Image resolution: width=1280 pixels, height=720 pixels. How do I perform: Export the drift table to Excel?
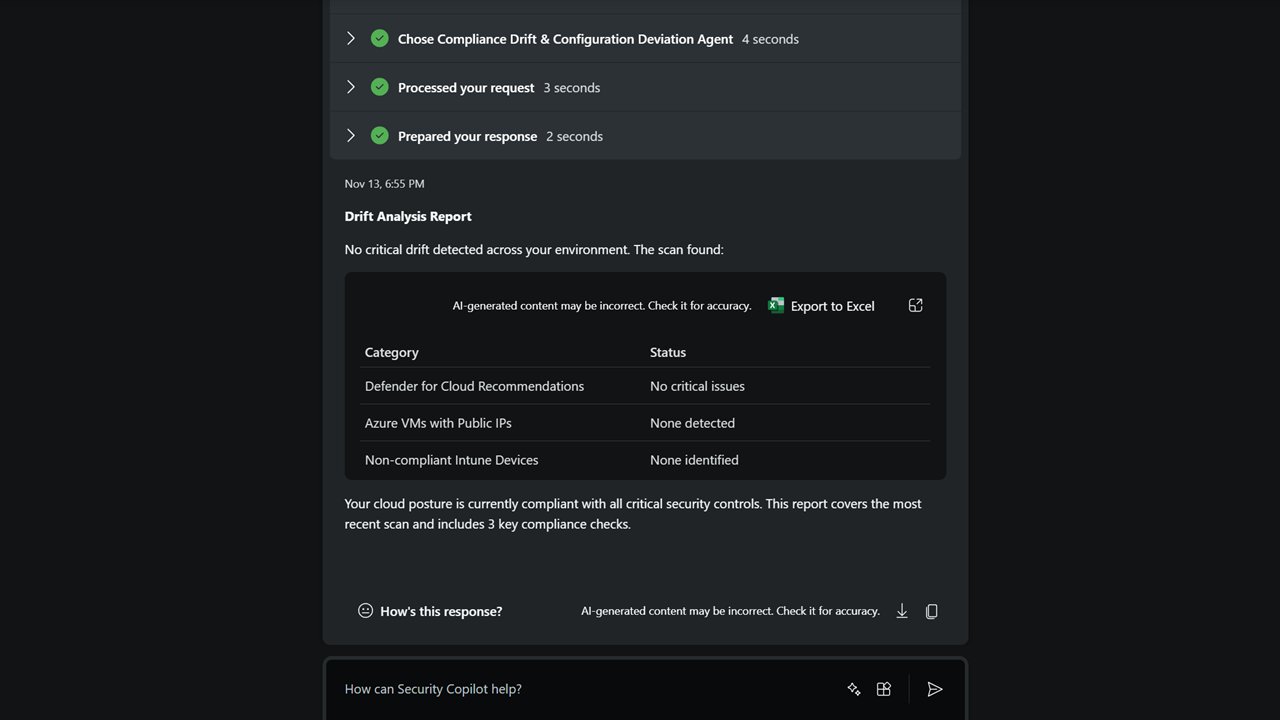point(821,306)
